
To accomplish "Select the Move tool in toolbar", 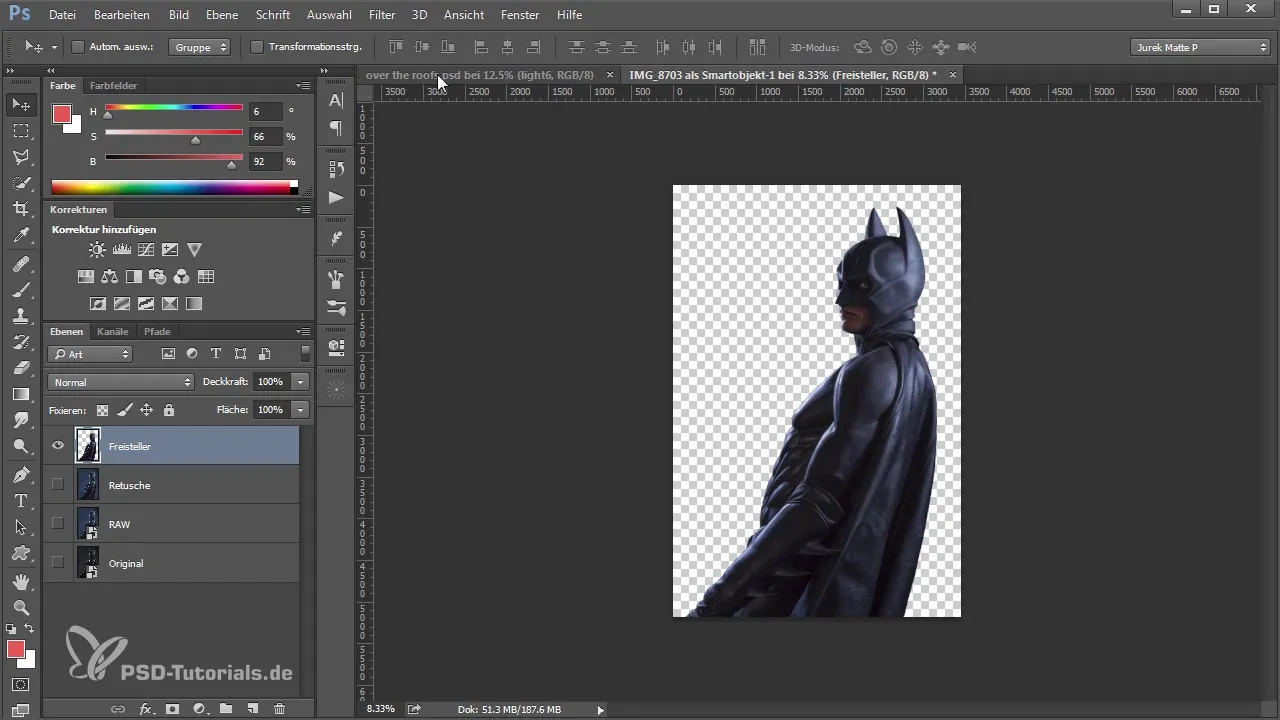I will 21,104.
